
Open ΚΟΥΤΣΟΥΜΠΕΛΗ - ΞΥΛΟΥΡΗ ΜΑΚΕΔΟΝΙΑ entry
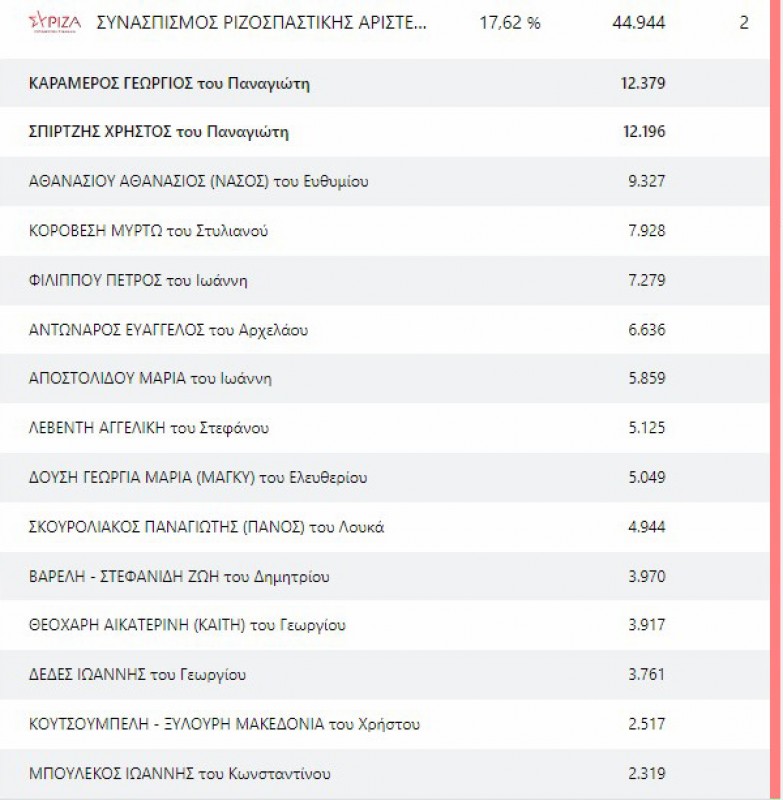click(225, 724)
